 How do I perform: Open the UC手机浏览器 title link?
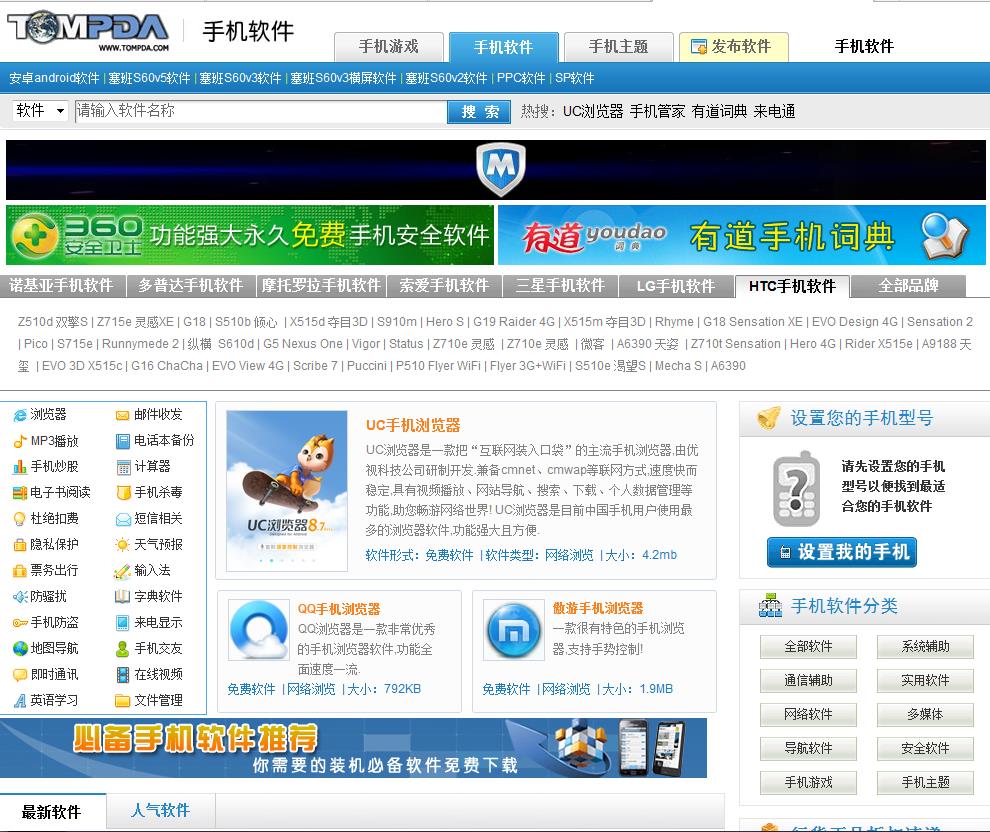414,425
